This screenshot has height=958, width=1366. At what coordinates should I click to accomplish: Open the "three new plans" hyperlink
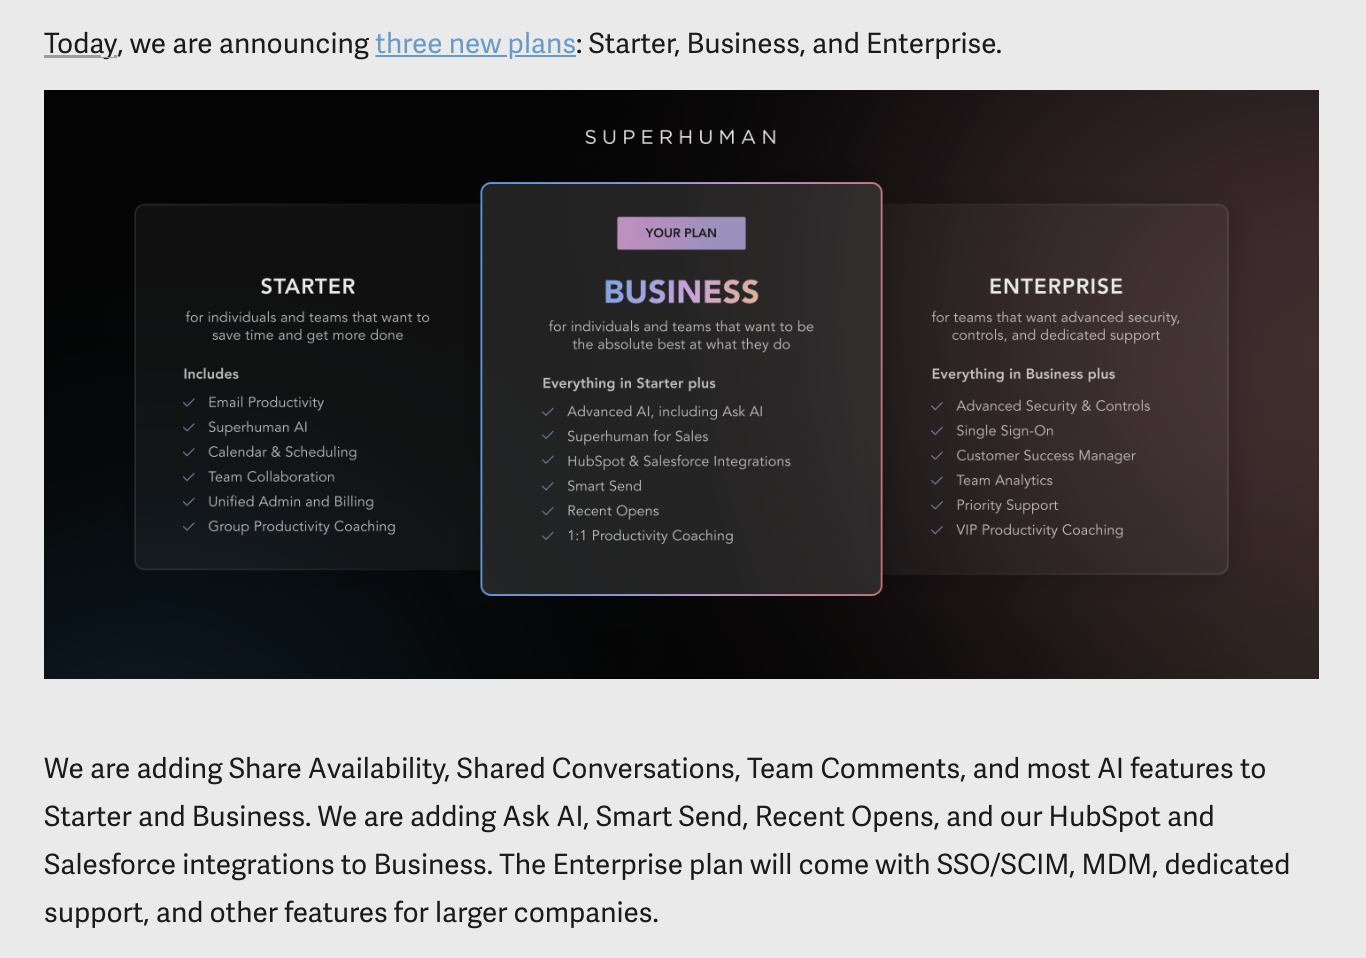[x=475, y=44]
